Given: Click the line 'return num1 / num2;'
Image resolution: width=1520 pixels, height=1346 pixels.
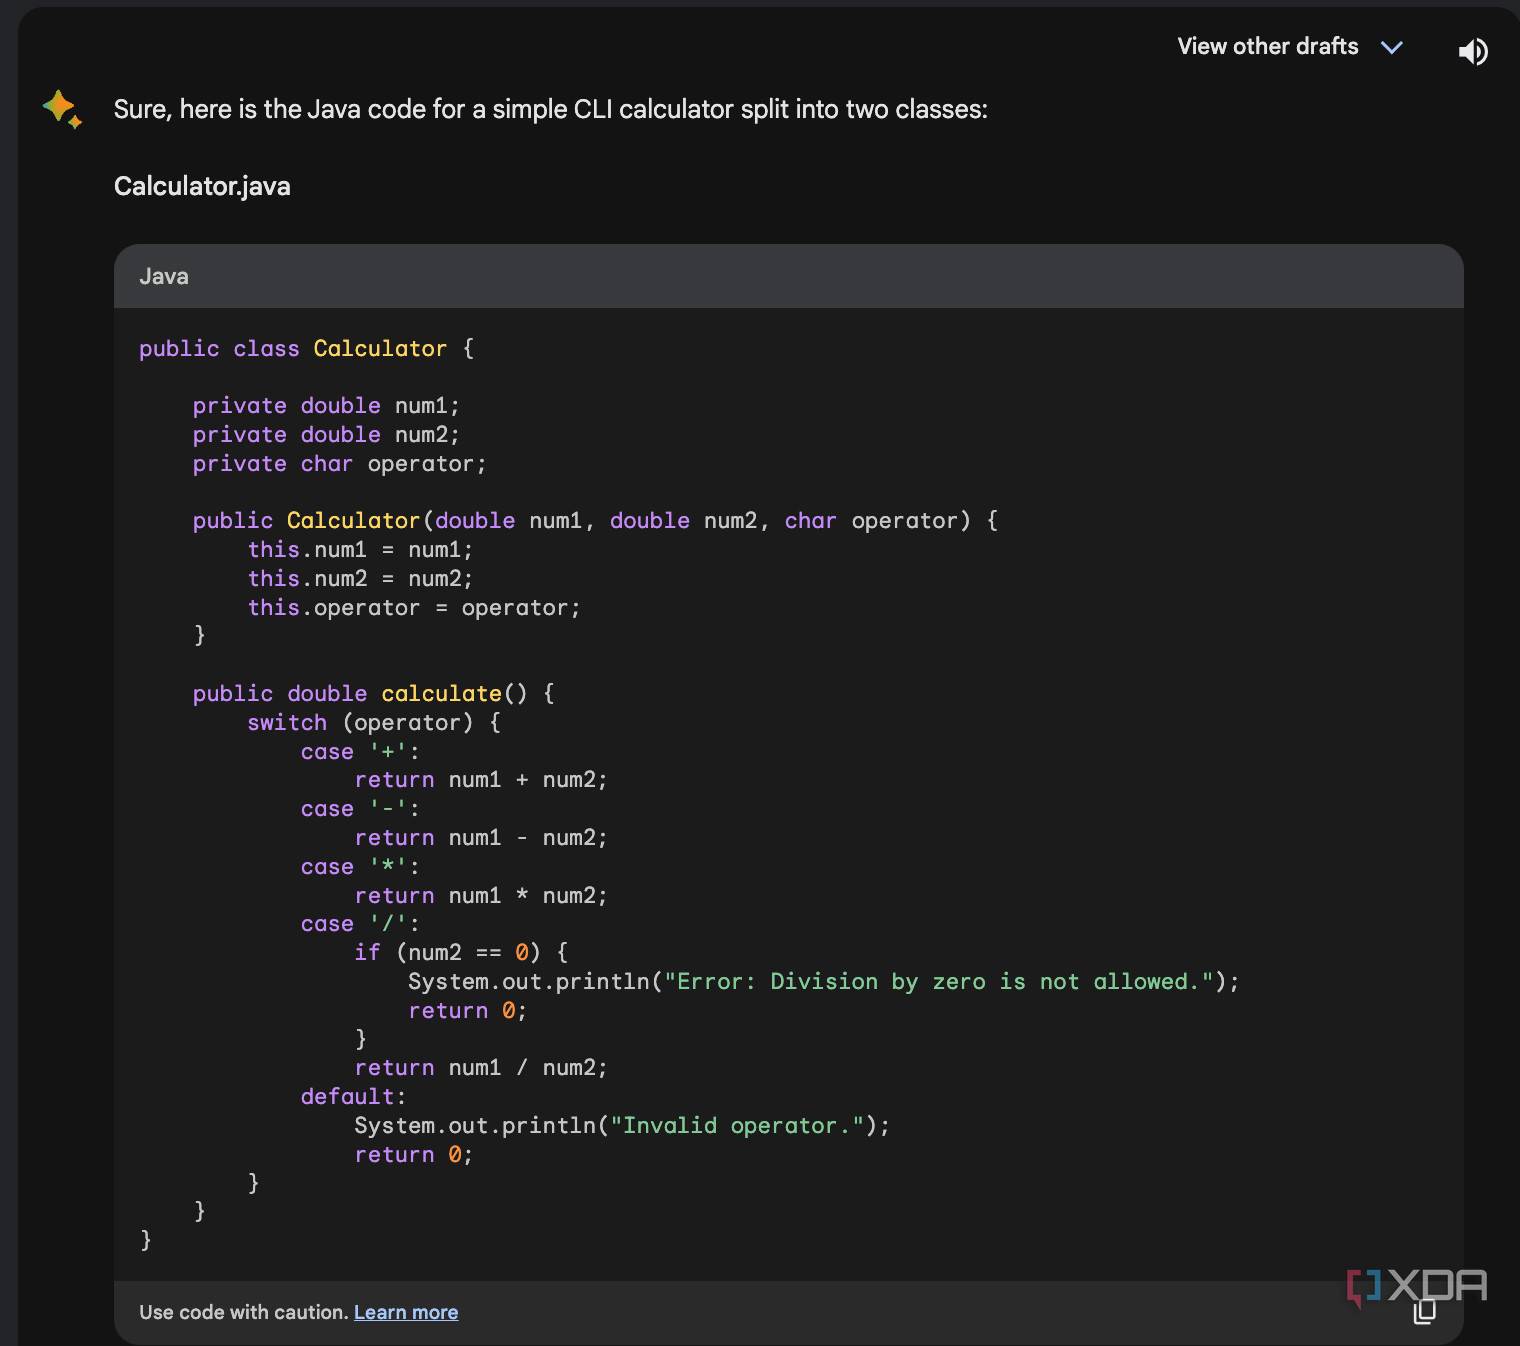Looking at the screenshot, I should click(481, 1067).
